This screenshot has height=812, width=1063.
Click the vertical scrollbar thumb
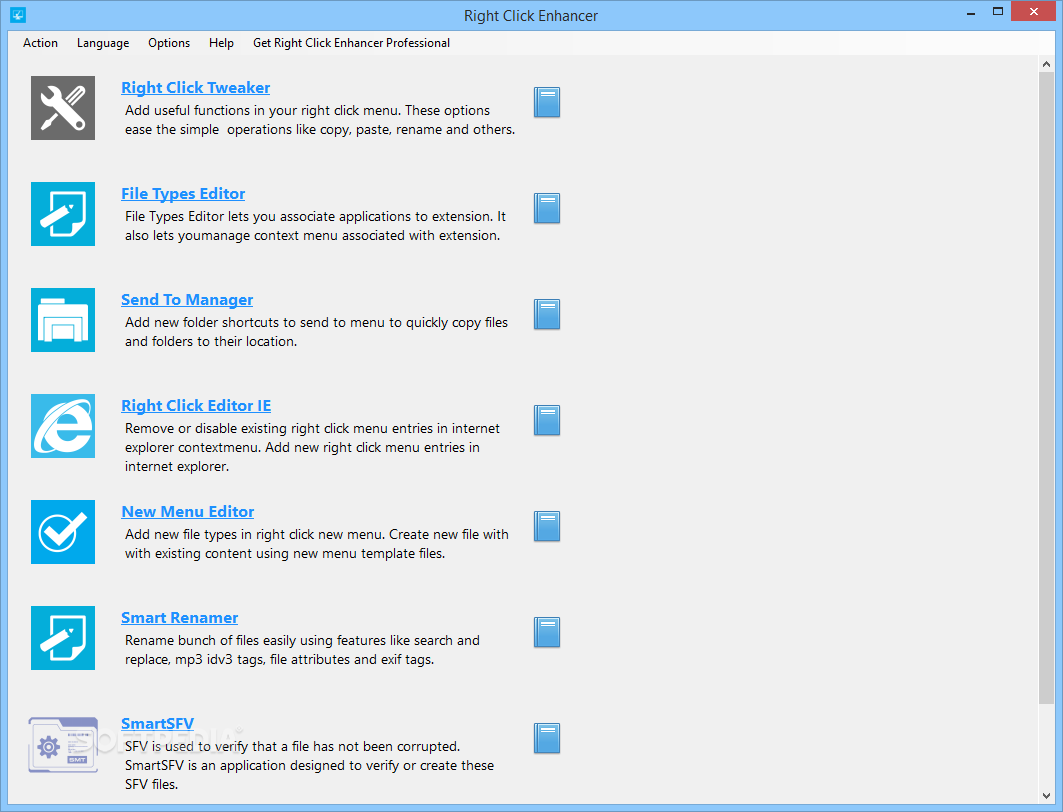(1046, 388)
